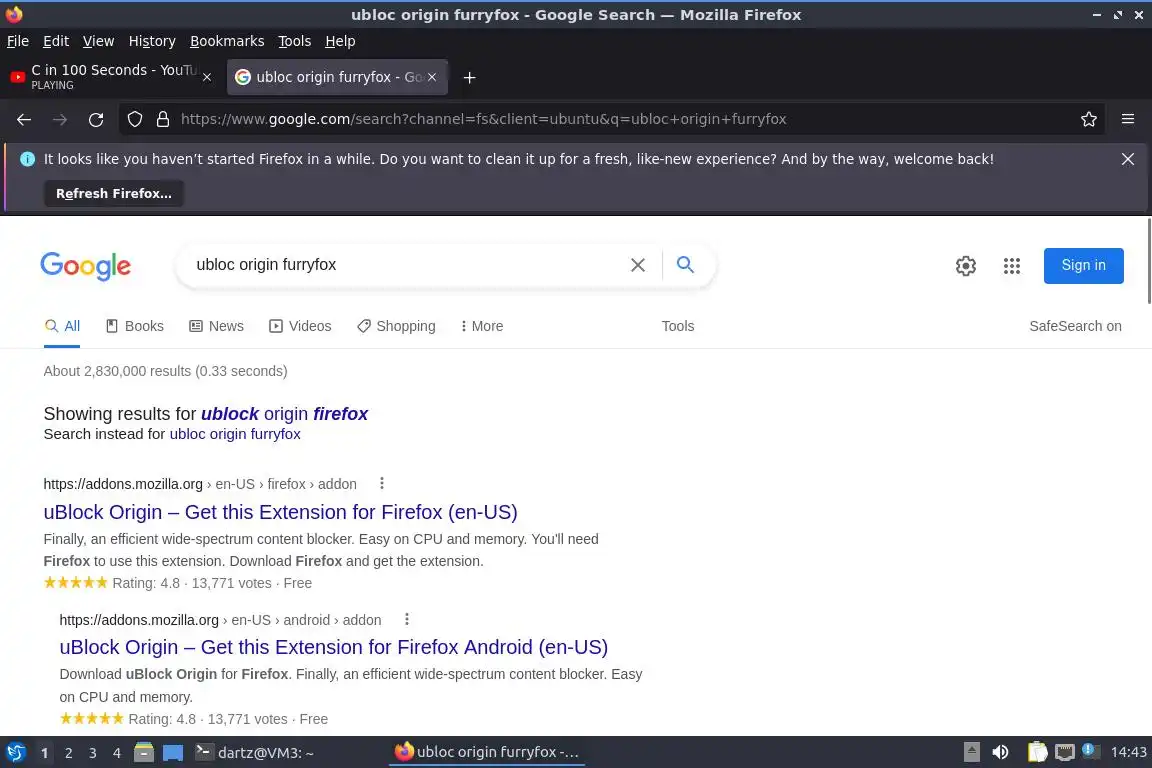Open the Firefox hamburger menu
Screen dimensions: 1152x768
tap(1128, 119)
